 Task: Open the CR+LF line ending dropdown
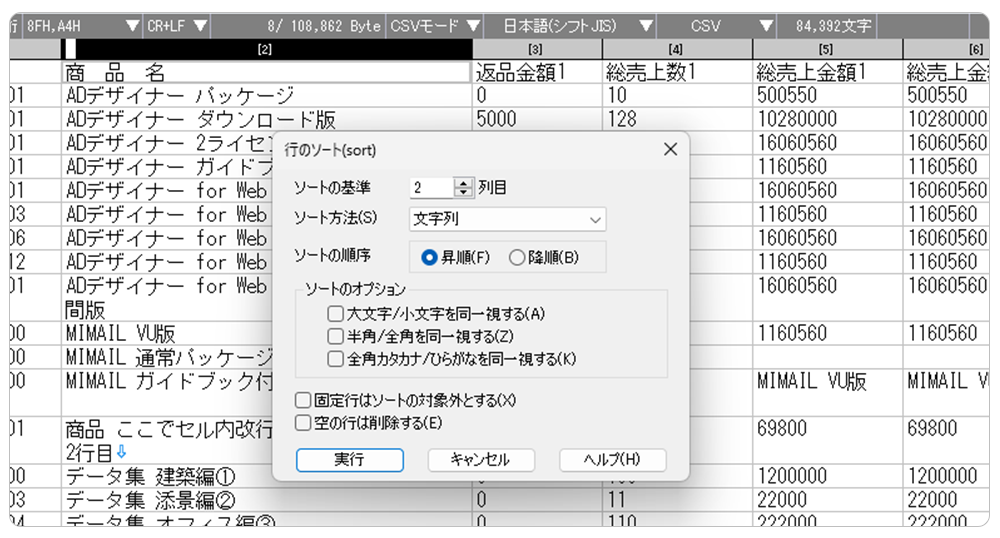click(x=177, y=26)
